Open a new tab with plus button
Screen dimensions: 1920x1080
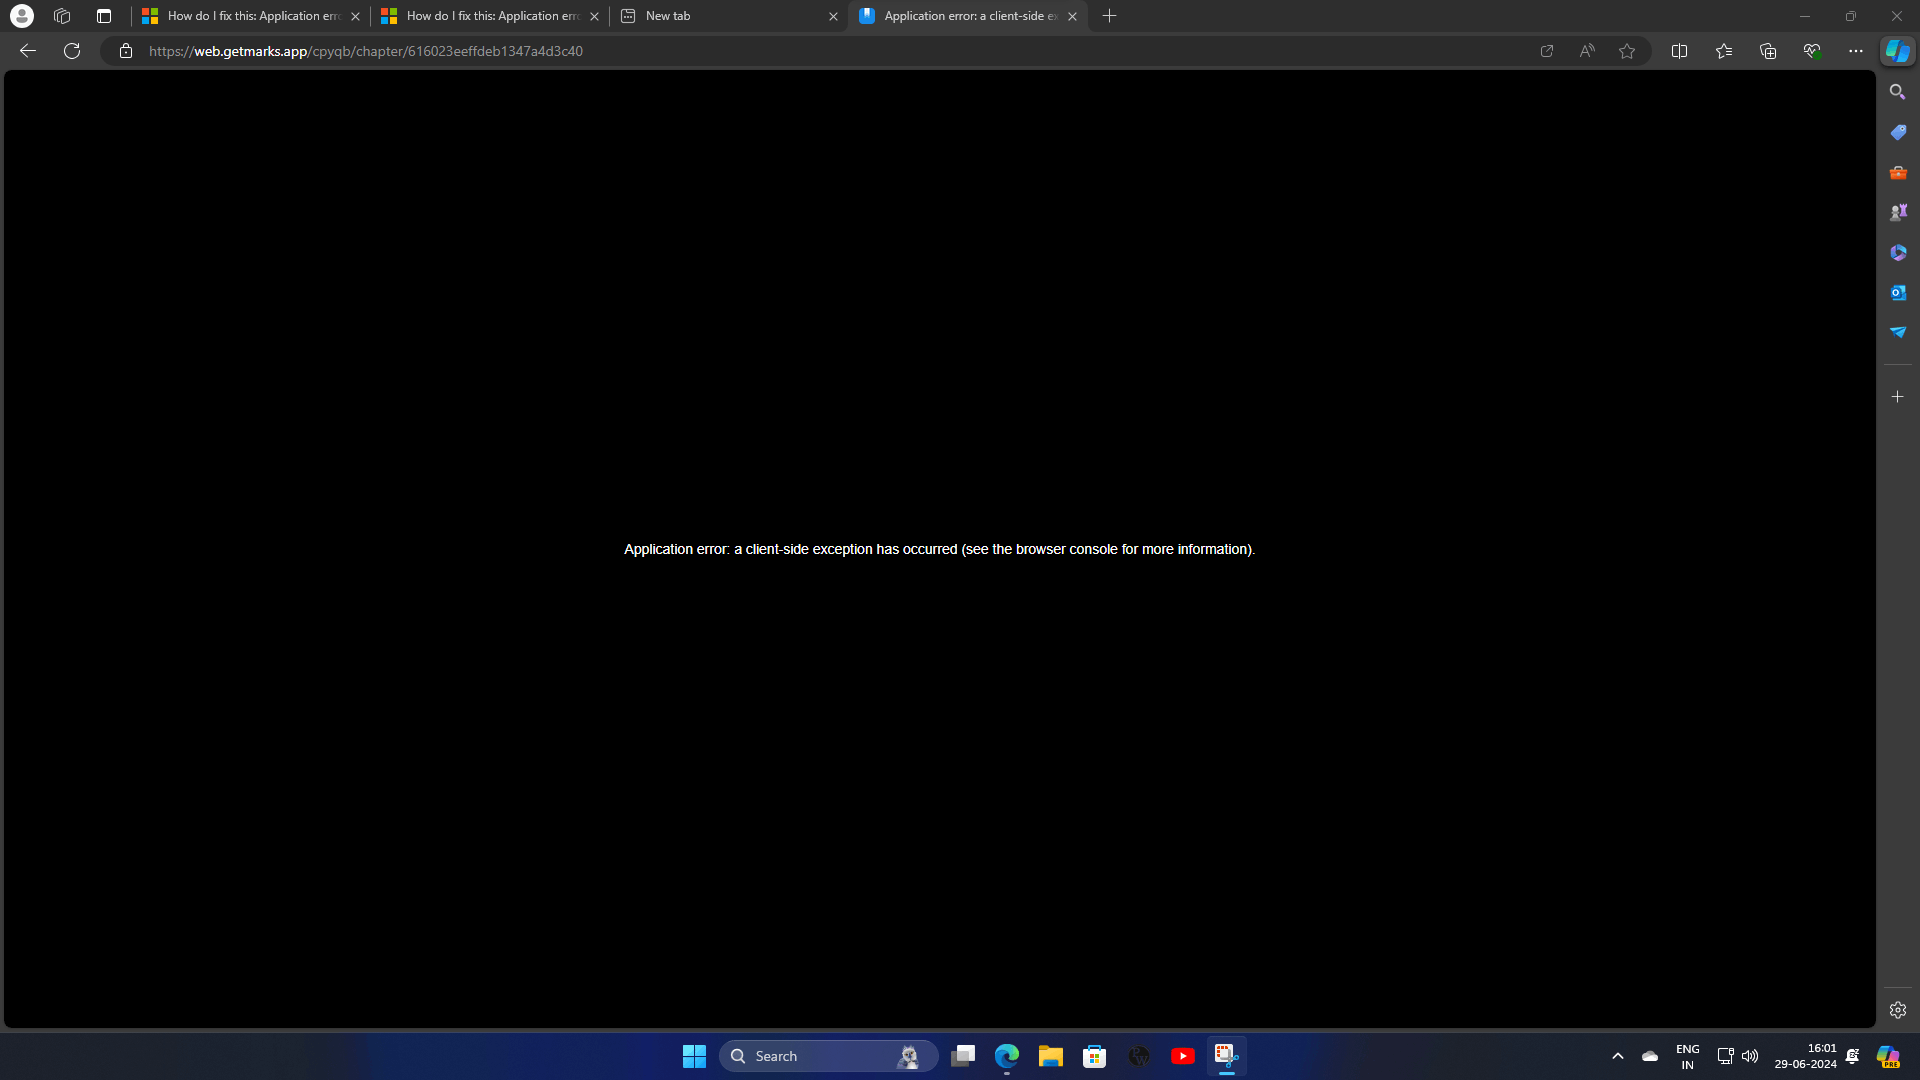click(x=1109, y=16)
